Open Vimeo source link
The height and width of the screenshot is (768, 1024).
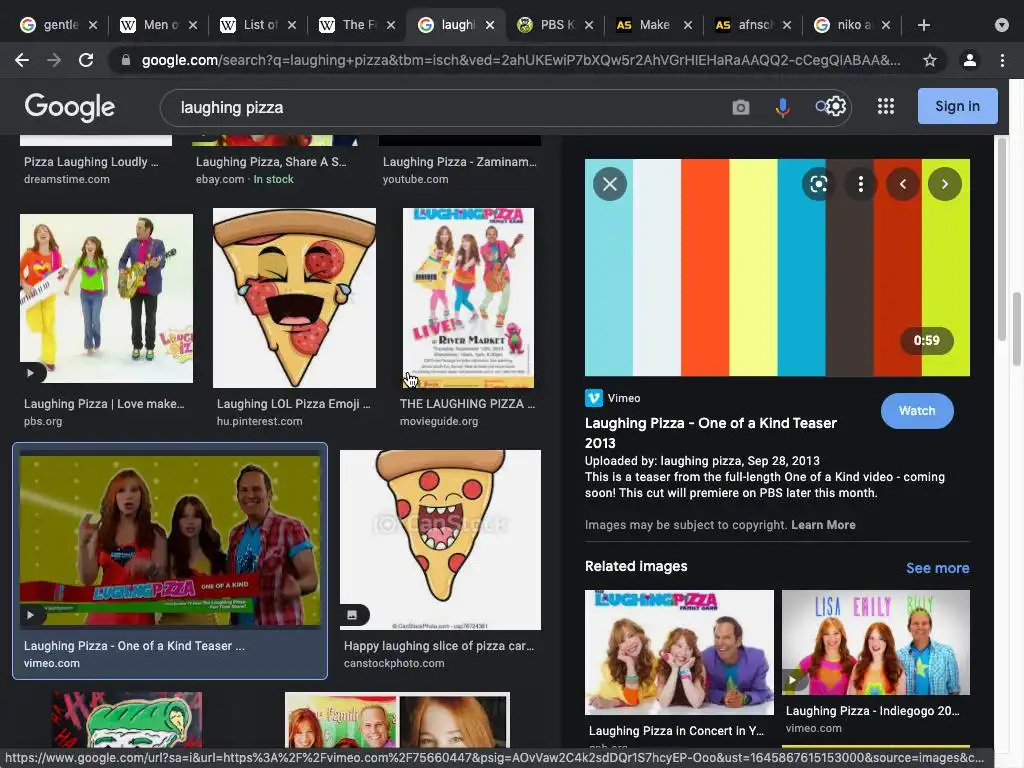tap(613, 398)
